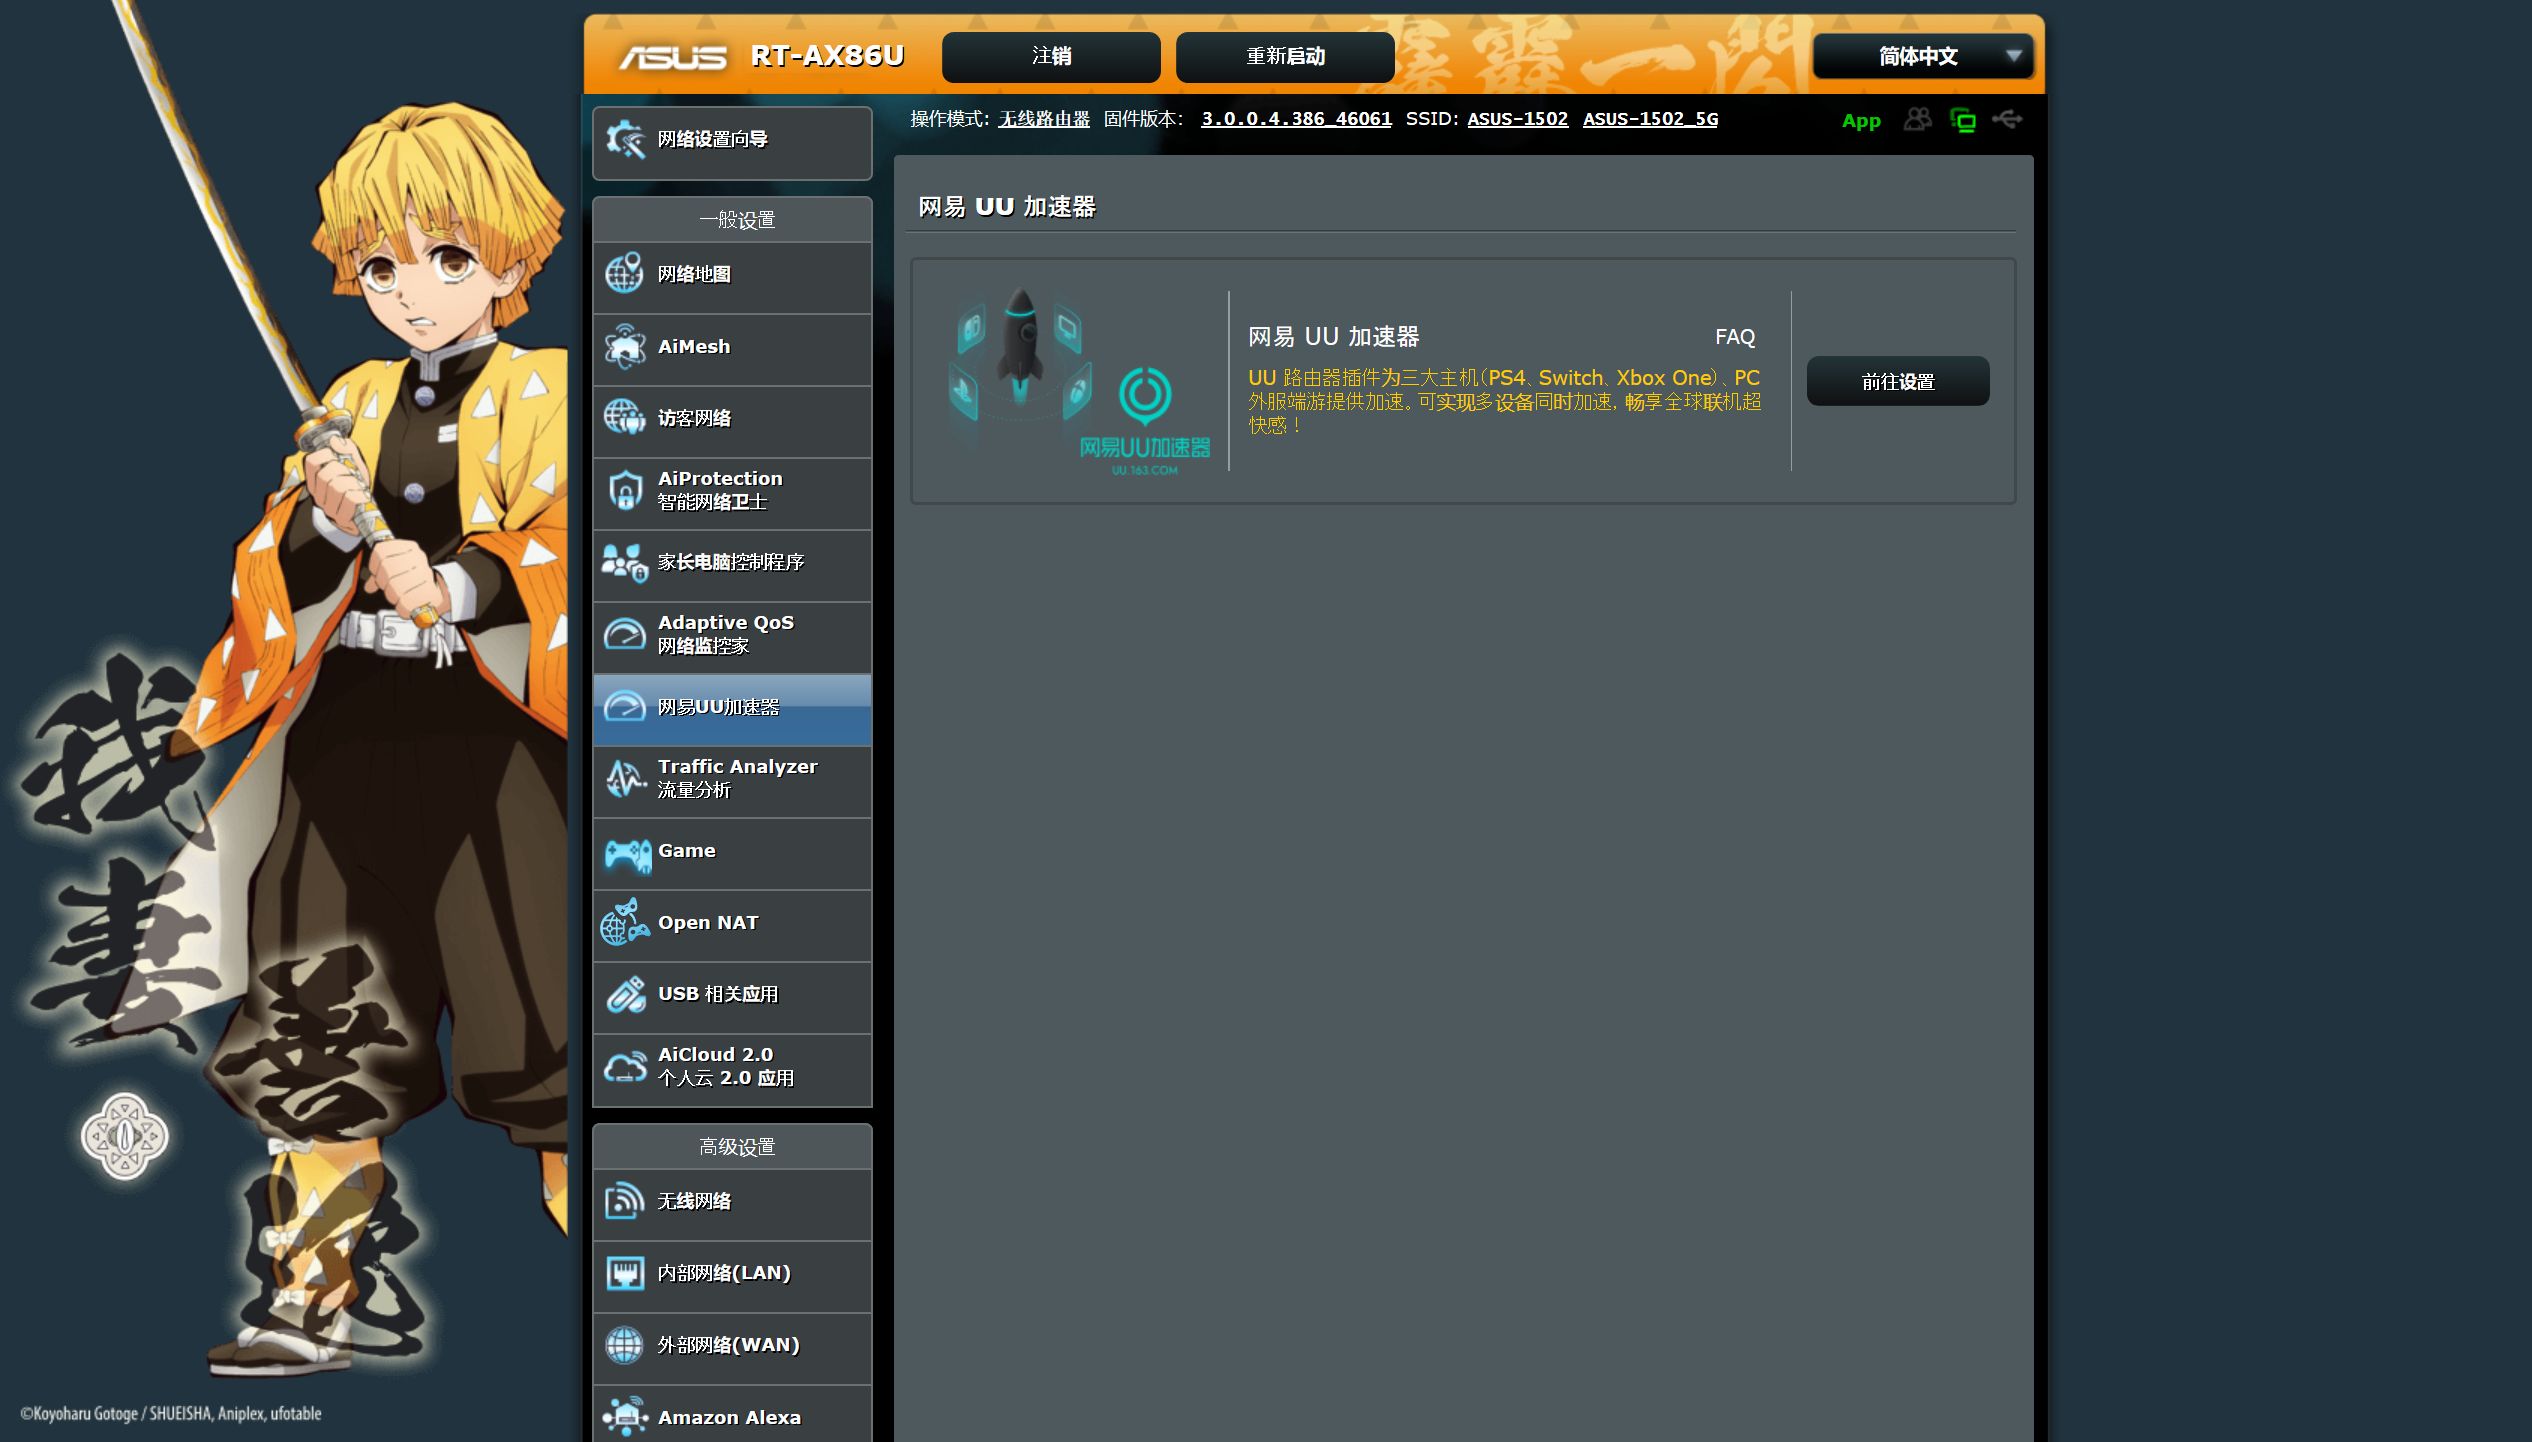The height and width of the screenshot is (1442, 2532).
Task: Click the AiProtection shield lock icon
Action: [x=626, y=491]
